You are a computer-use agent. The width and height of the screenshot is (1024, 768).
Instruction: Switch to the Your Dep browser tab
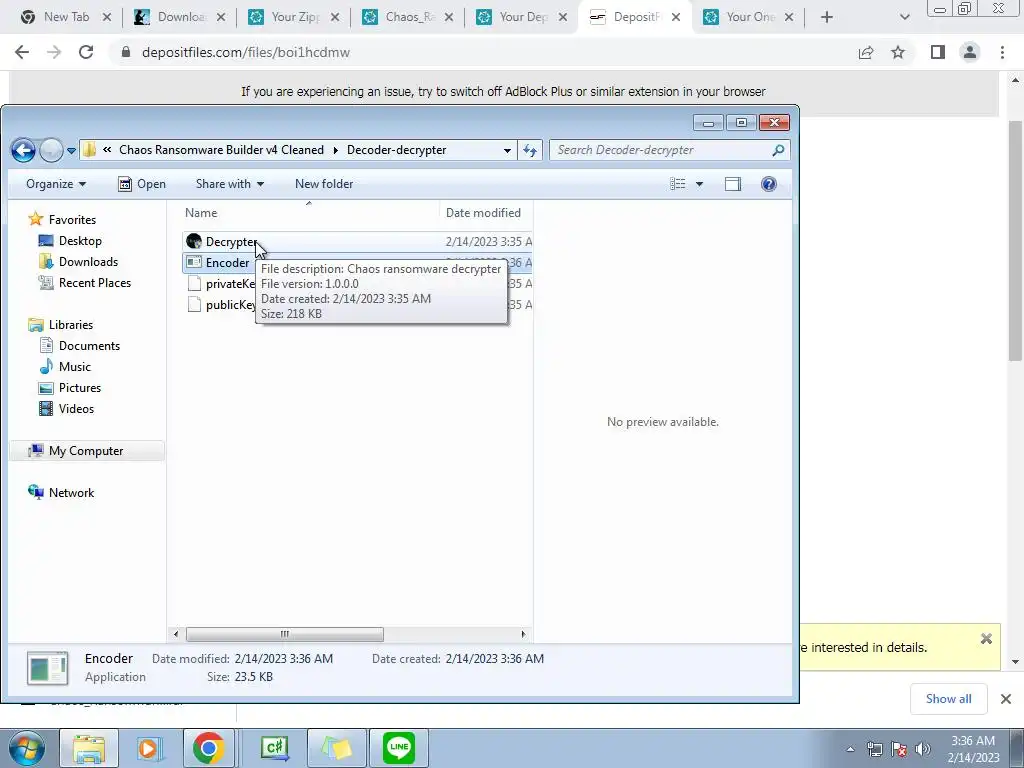[x=522, y=17]
